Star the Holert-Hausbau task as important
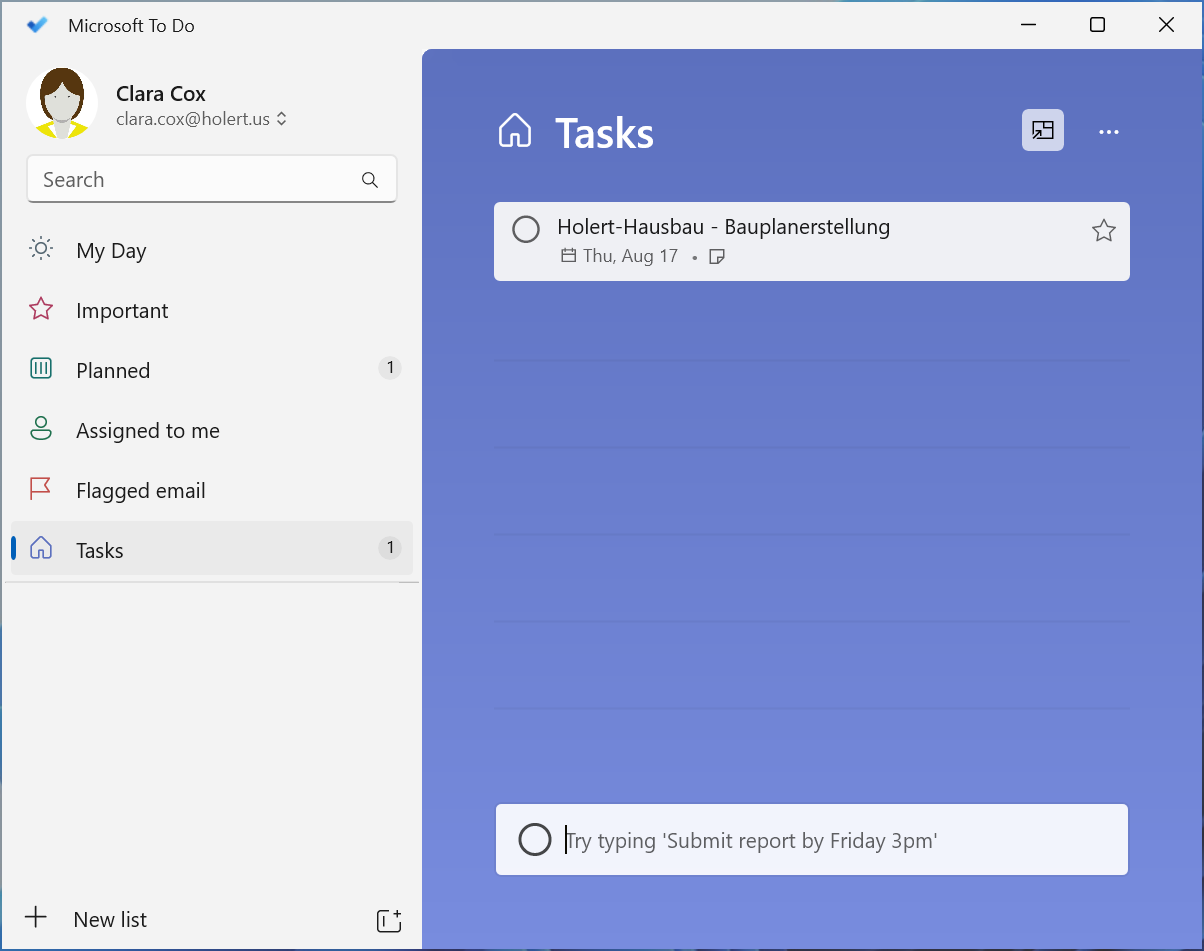1204x951 pixels. pyautogui.click(x=1103, y=231)
